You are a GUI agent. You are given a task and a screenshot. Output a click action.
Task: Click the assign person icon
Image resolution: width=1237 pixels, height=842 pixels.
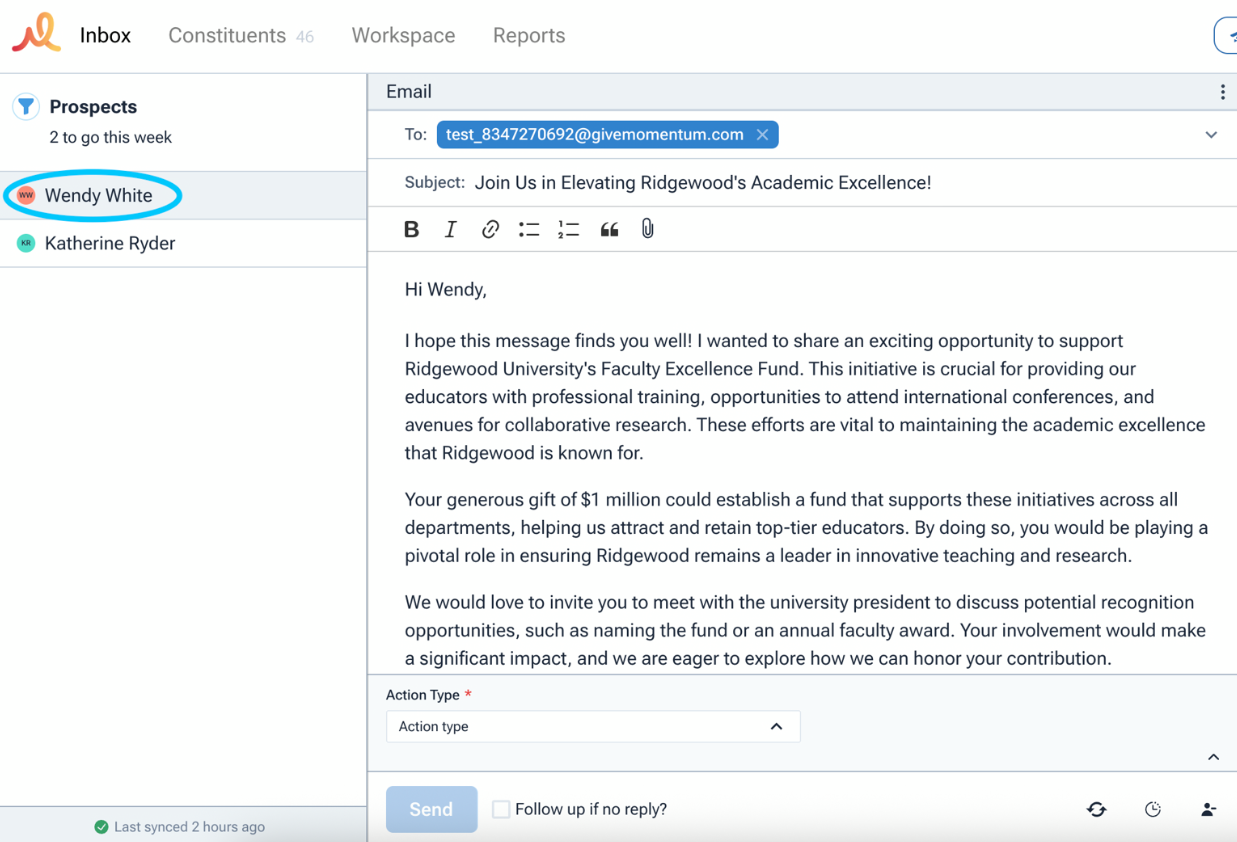tap(1209, 810)
